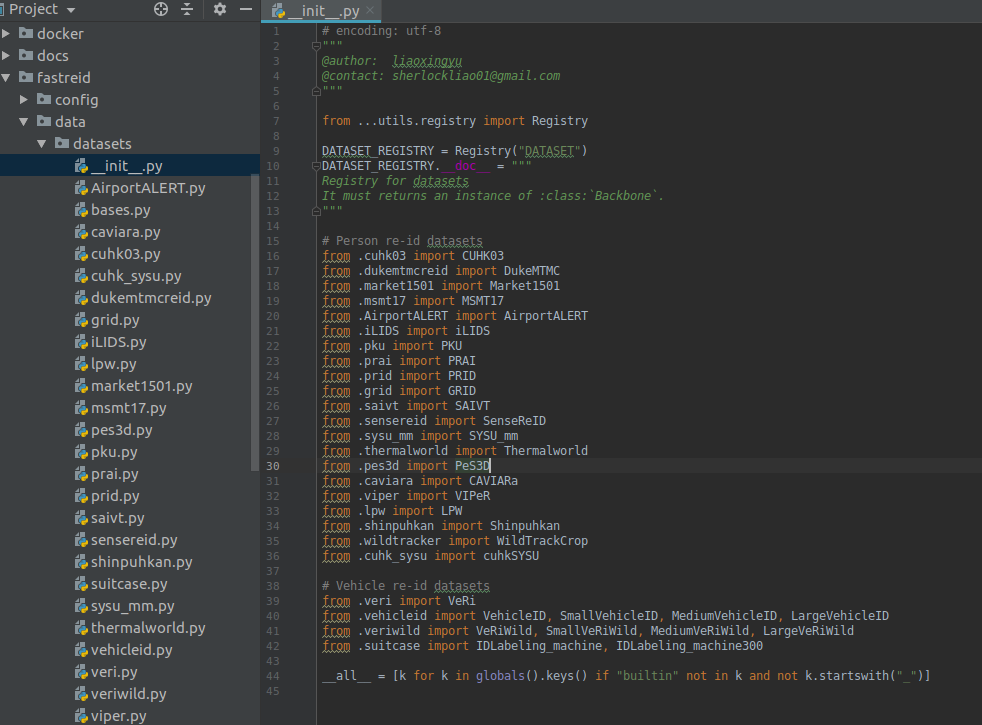Click on 'IDLabeling_machine300' in line 42
The width and height of the screenshot is (982, 725).
(690, 646)
